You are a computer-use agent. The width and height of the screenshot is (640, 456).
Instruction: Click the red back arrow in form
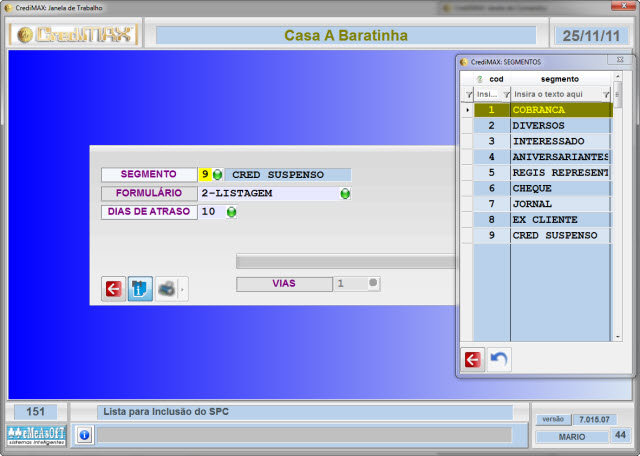pos(113,288)
